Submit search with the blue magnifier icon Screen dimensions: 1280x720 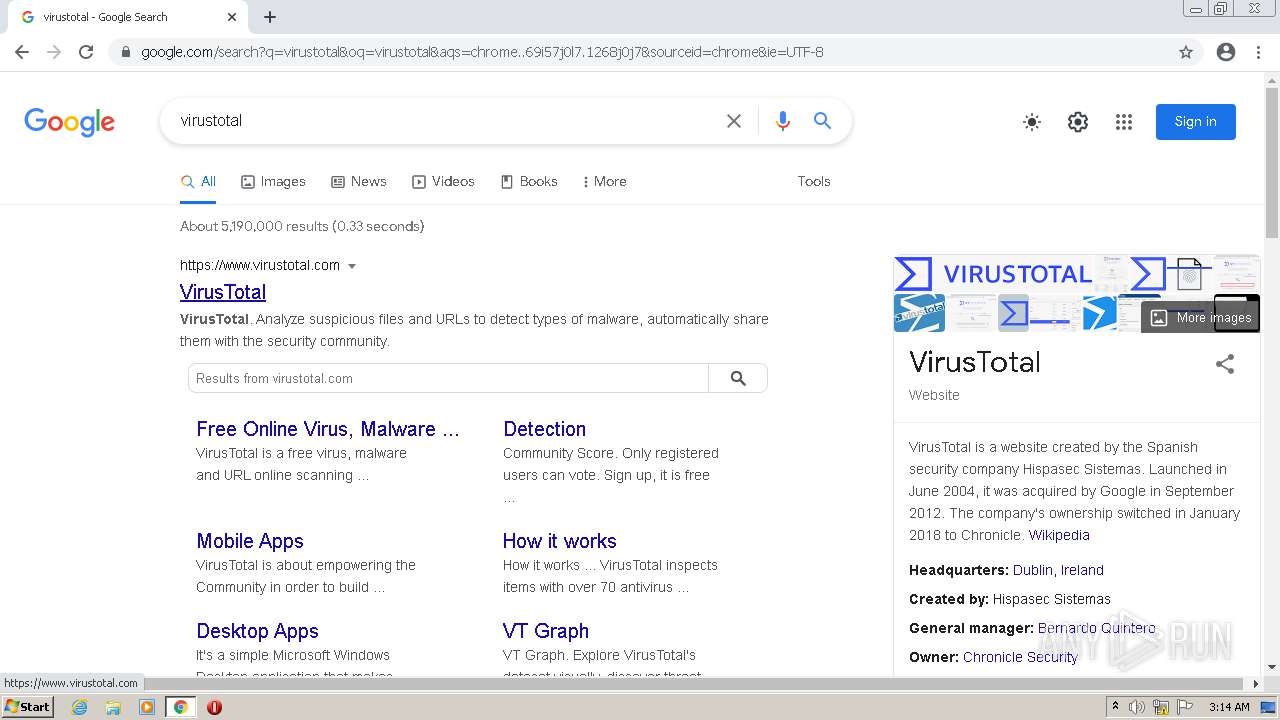823,121
